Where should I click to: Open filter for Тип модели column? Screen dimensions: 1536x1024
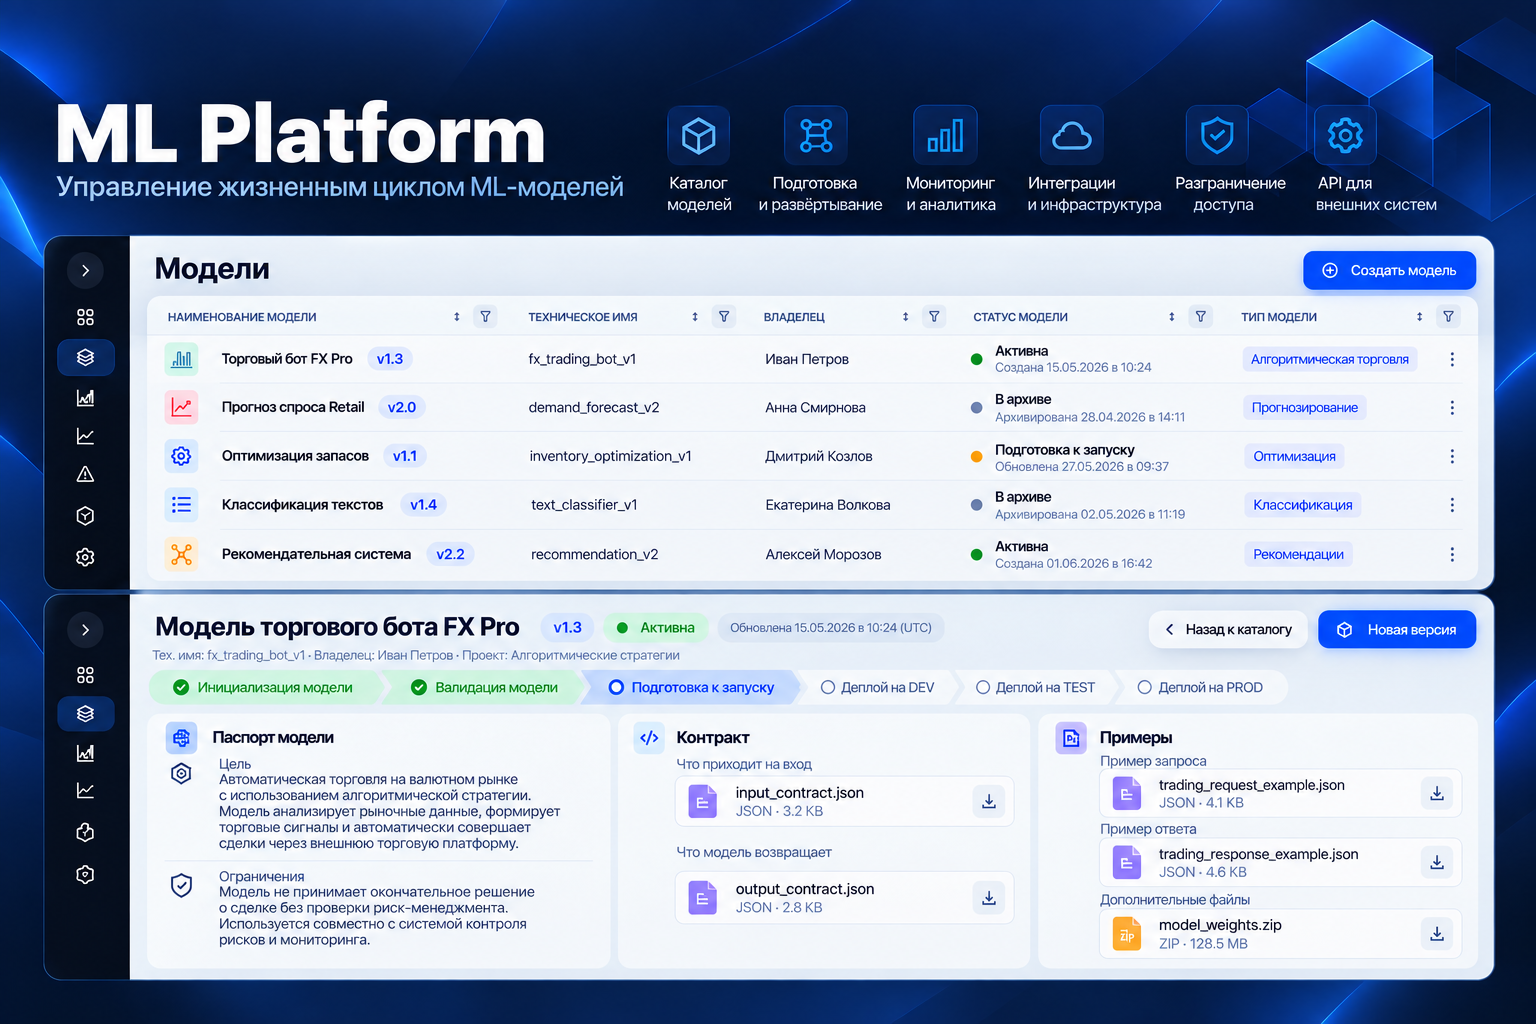point(1448,317)
